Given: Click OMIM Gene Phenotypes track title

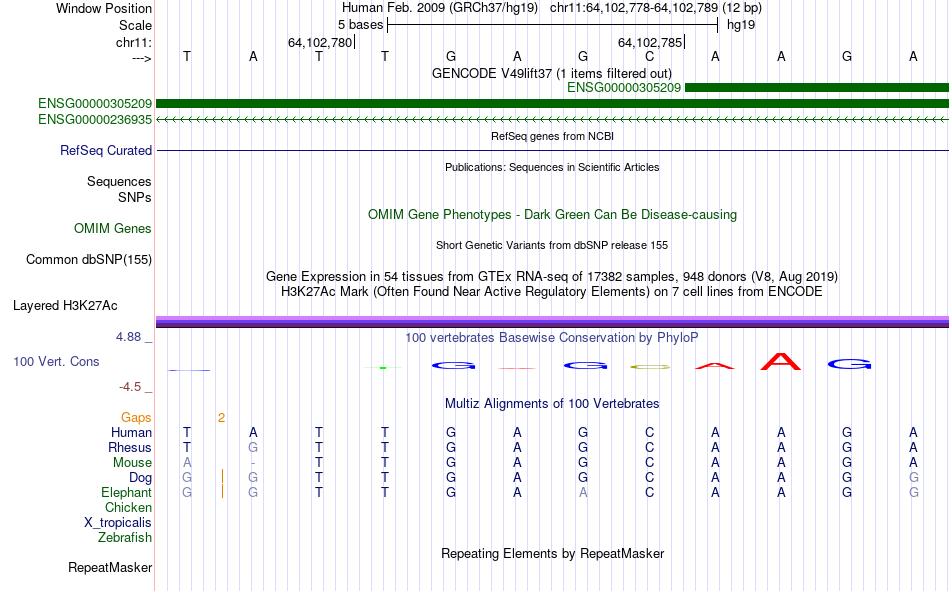Looking at the screenshot, I should click(x=553, y=215).
